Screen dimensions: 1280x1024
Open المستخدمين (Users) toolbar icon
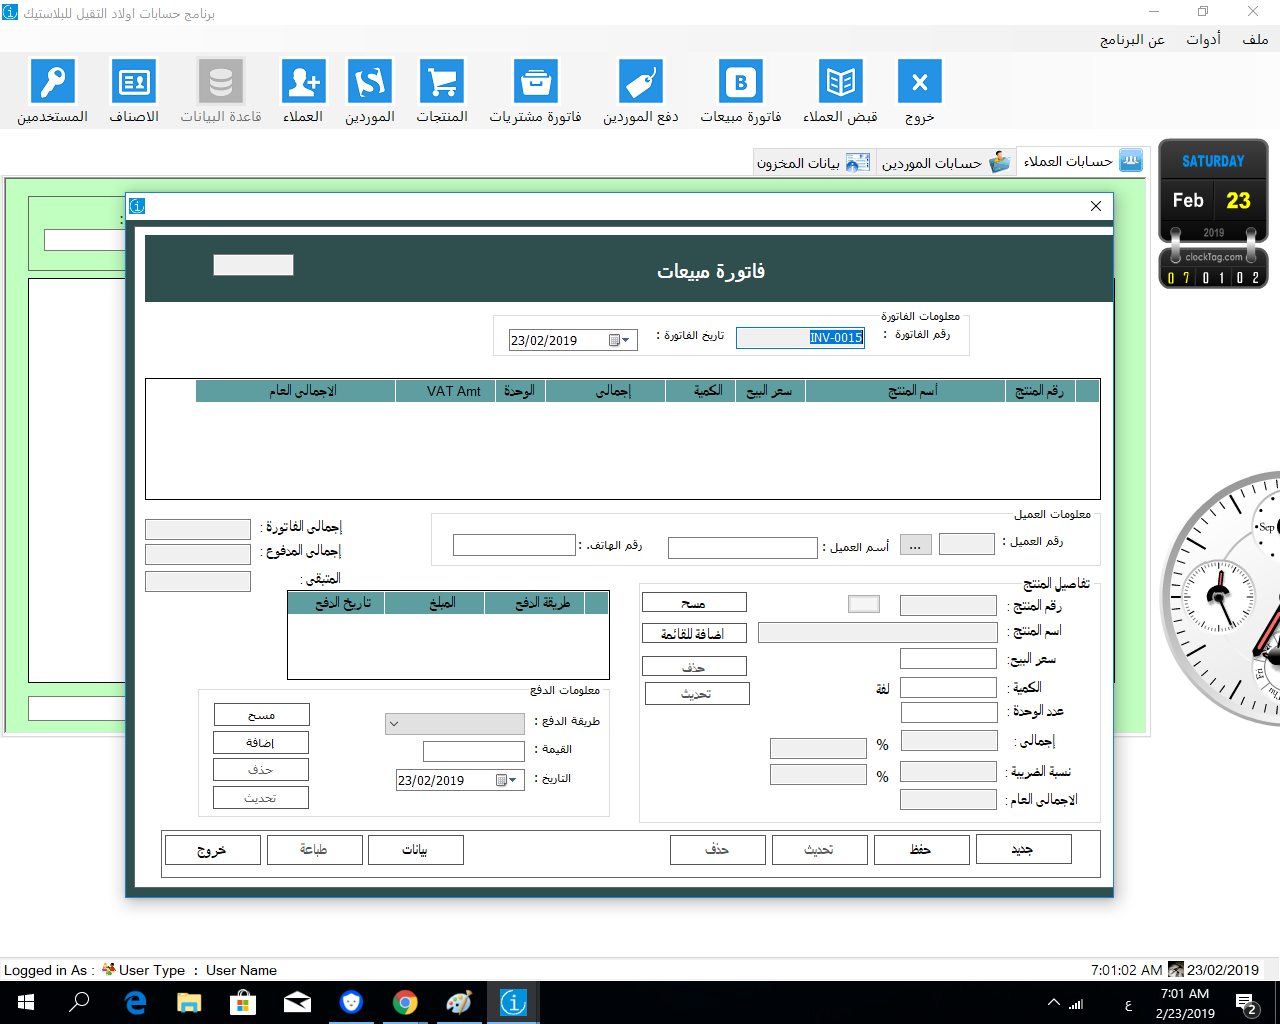(53, 91)
